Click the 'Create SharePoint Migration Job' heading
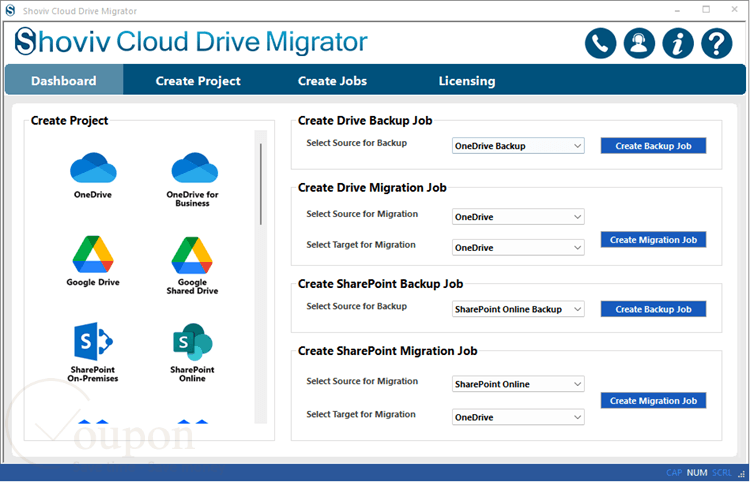Screen dimensions: 750x482 coord(387,351)
